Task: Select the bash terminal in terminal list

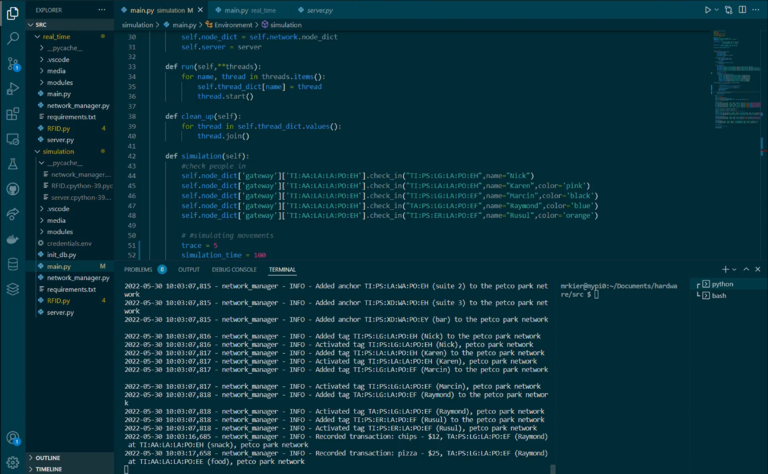Action: pyautogui.click(x=718, y=296)
